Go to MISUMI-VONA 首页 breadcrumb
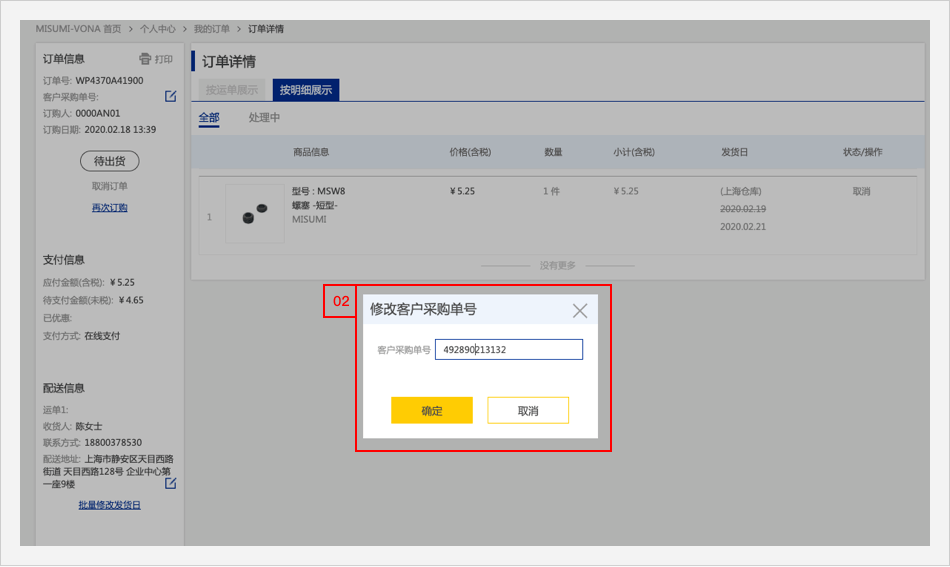 (78, 29)
